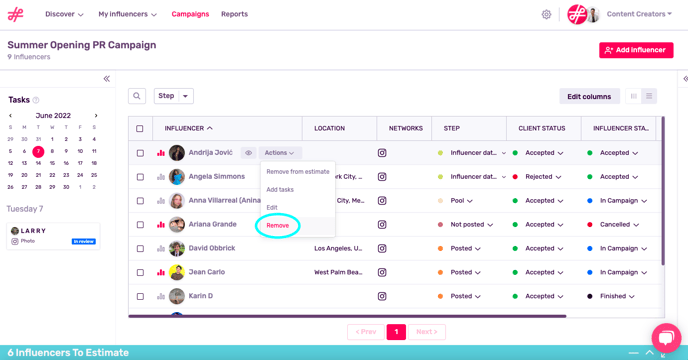Open the chat bubble widget
This screenshot has height=360, width=688.
pos(666,338)
